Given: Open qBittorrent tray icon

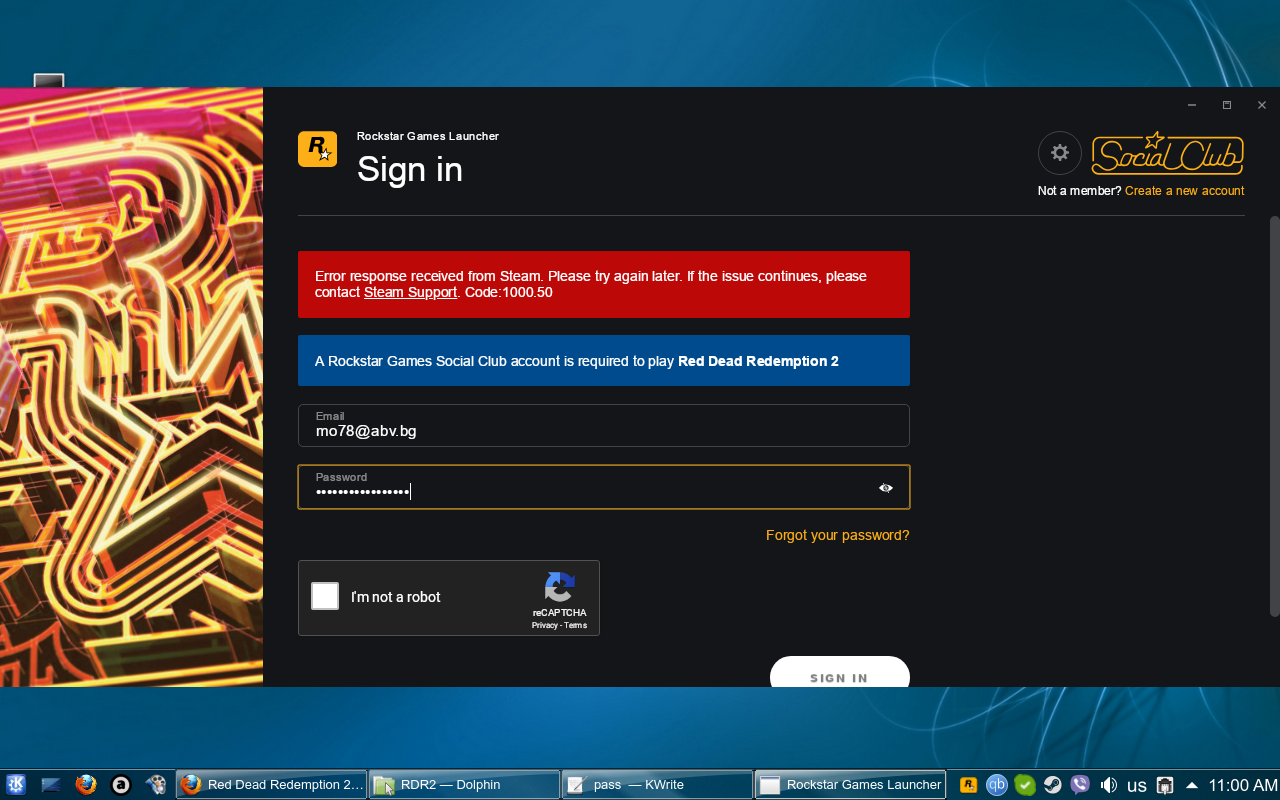Looking at the screenshot, I should [x=996, y=785].
